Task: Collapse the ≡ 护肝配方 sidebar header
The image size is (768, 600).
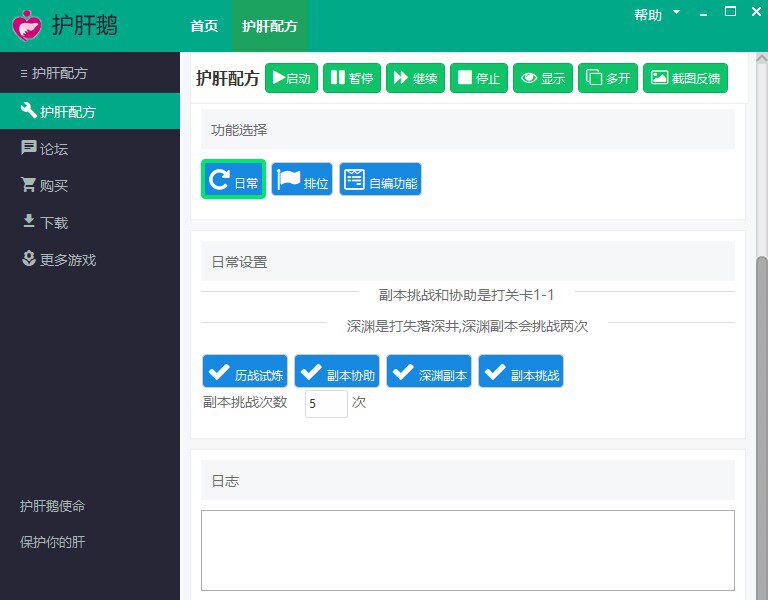Action: pyautogui.click(x=54, y=73)
